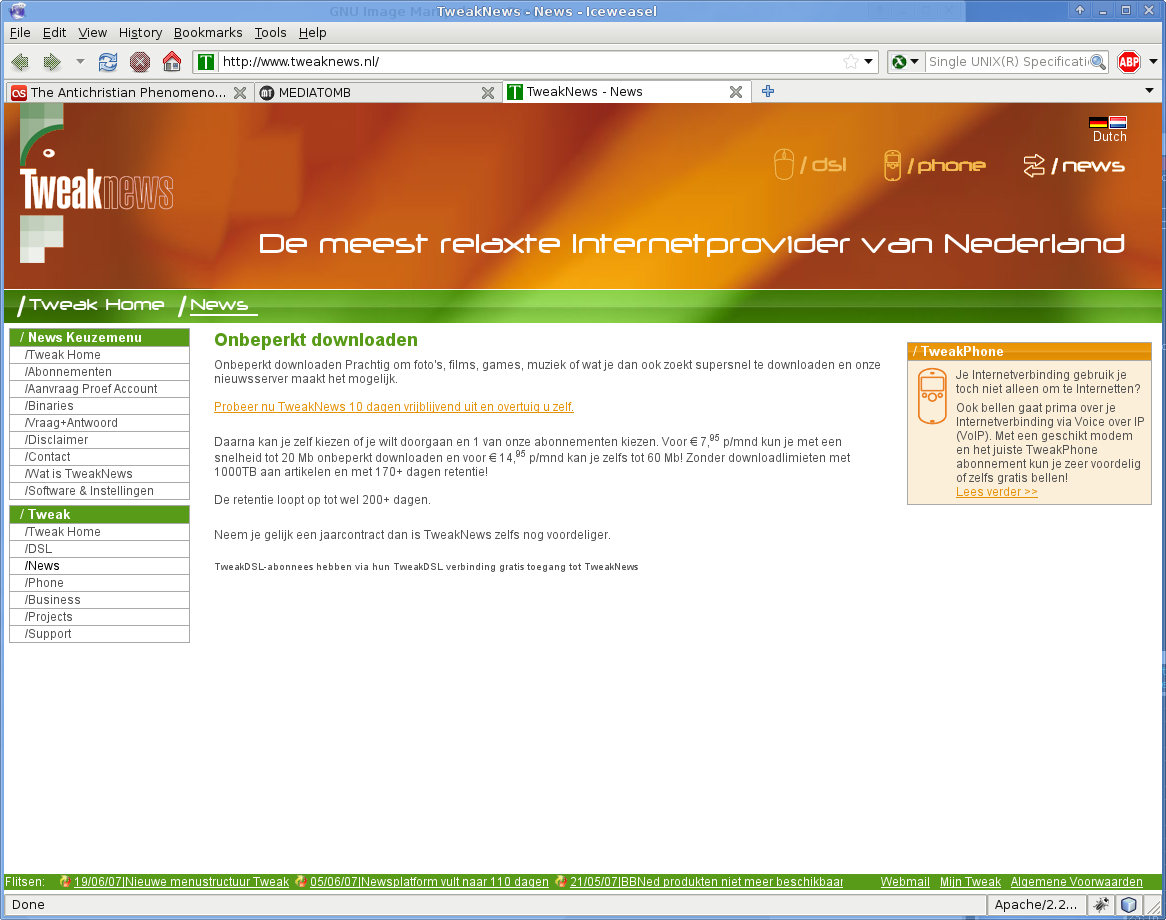Viewport: 1166px width, 920px height.
Task: Click the TweakNews site favicon in address bar
Action: 206,62
